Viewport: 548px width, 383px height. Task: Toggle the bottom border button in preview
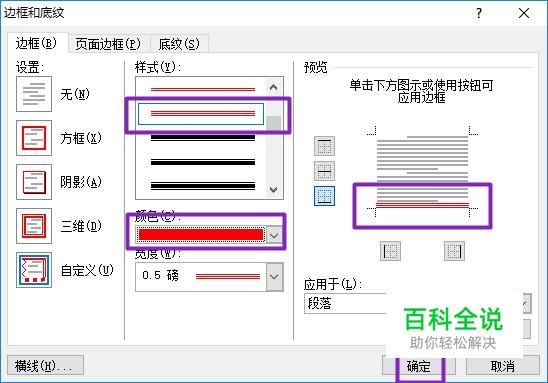pos(324,196)
